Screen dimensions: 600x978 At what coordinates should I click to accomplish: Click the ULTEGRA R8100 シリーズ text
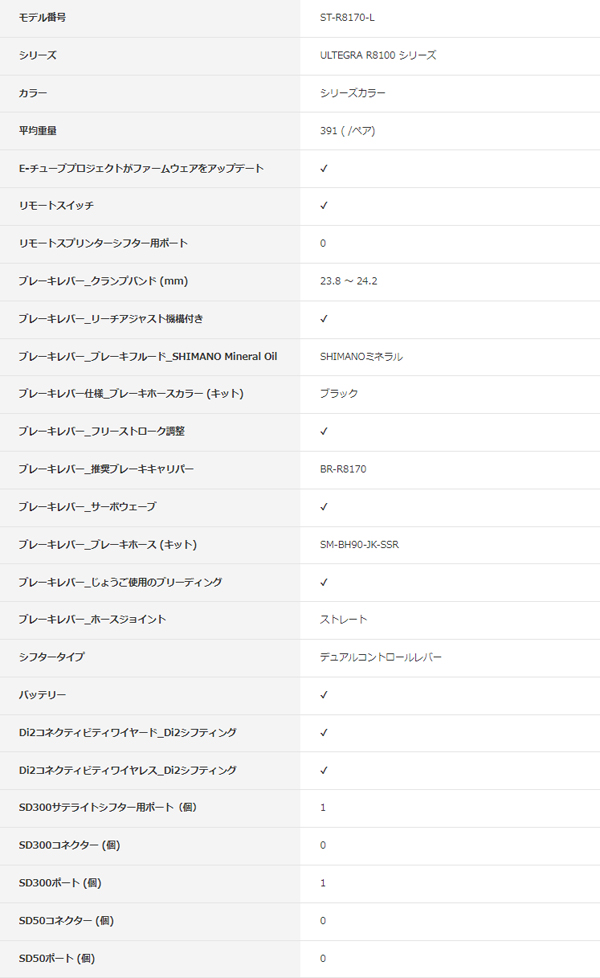pyautogui.click(x=378, y=56)
